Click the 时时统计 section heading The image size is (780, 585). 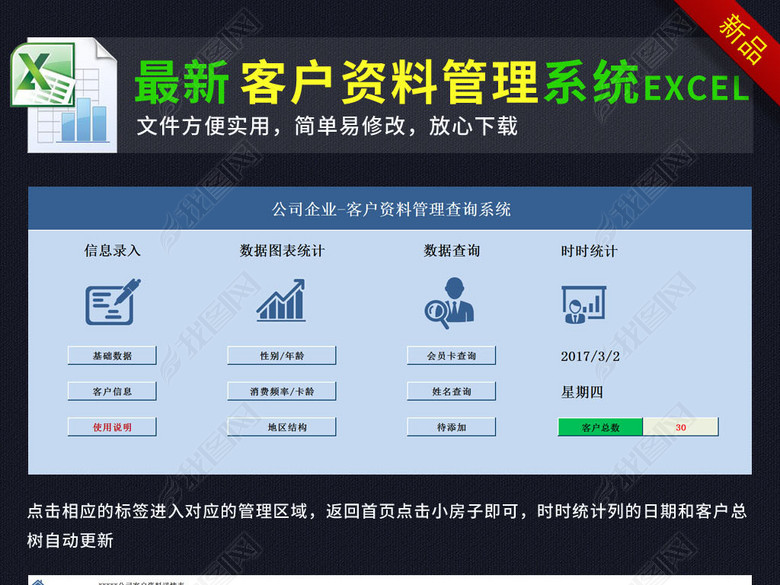589,251
